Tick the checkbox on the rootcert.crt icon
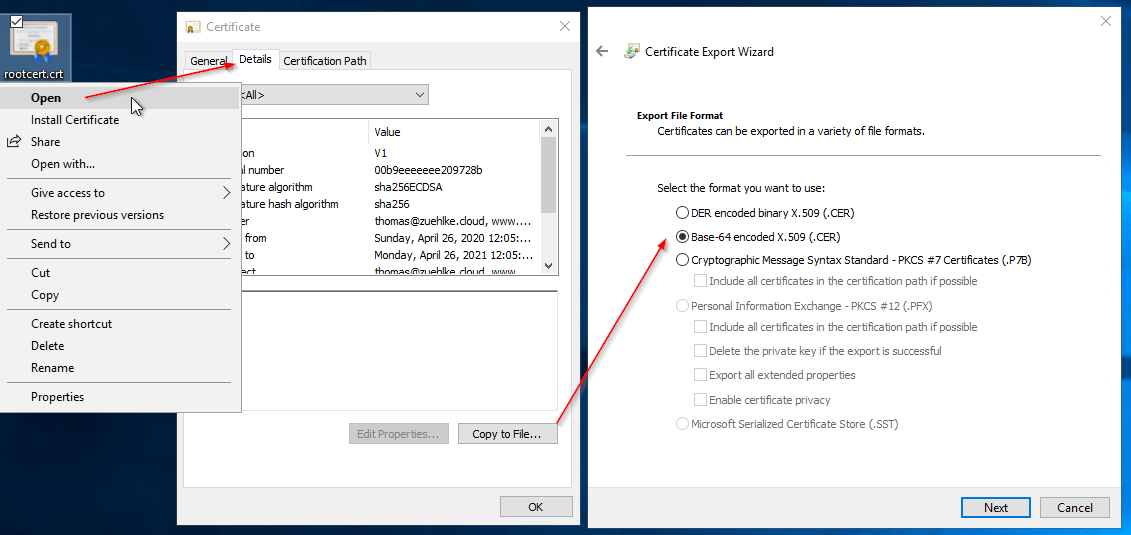 [x=16, y=21]
